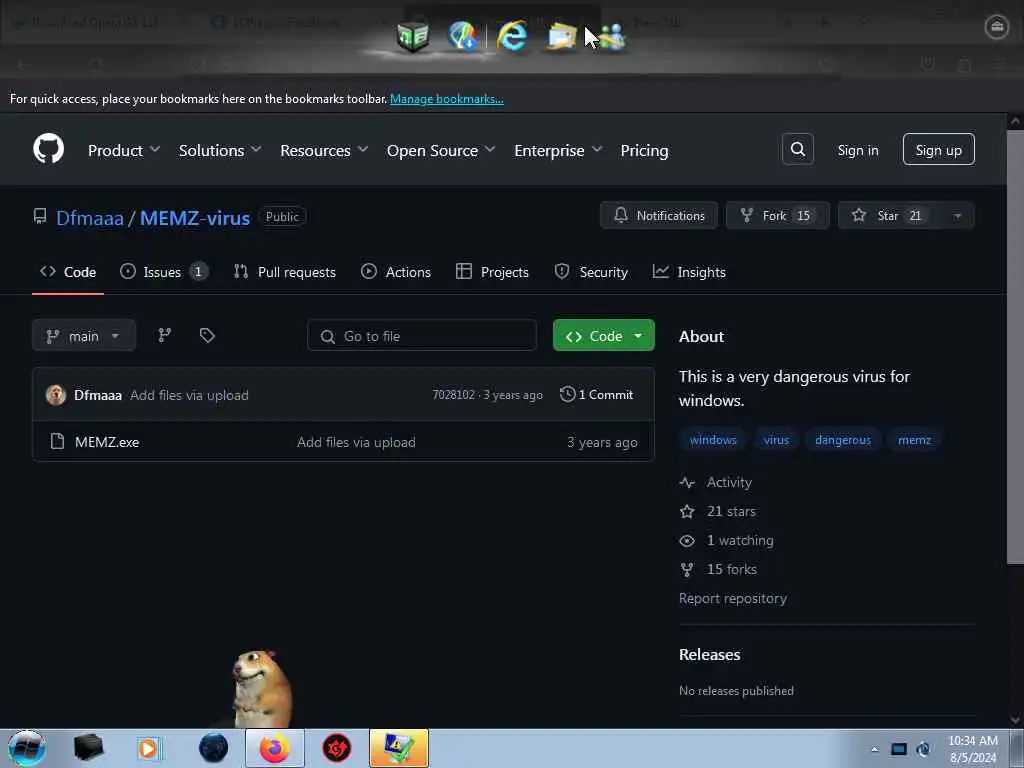Open the Dfmaaa owner profile link
The image size is (1024, 768).
[89, 218]
